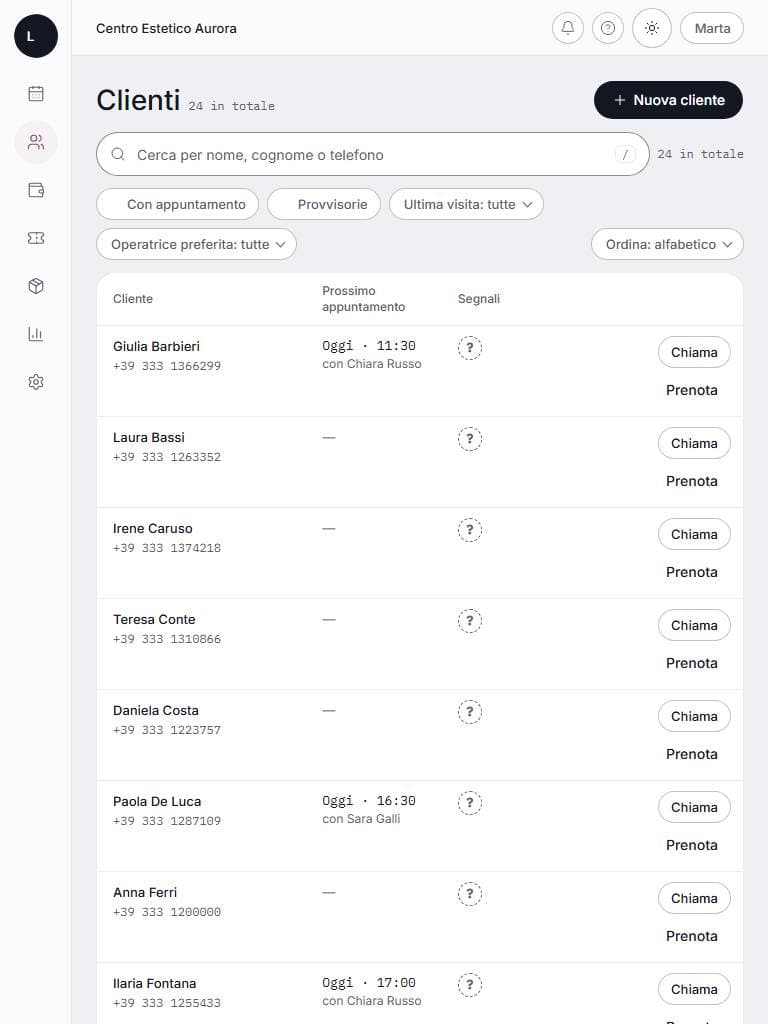768x1024 pixels.
Task: Click the Prossimo appuntamento column header
Action: click(x=363, y=298)
